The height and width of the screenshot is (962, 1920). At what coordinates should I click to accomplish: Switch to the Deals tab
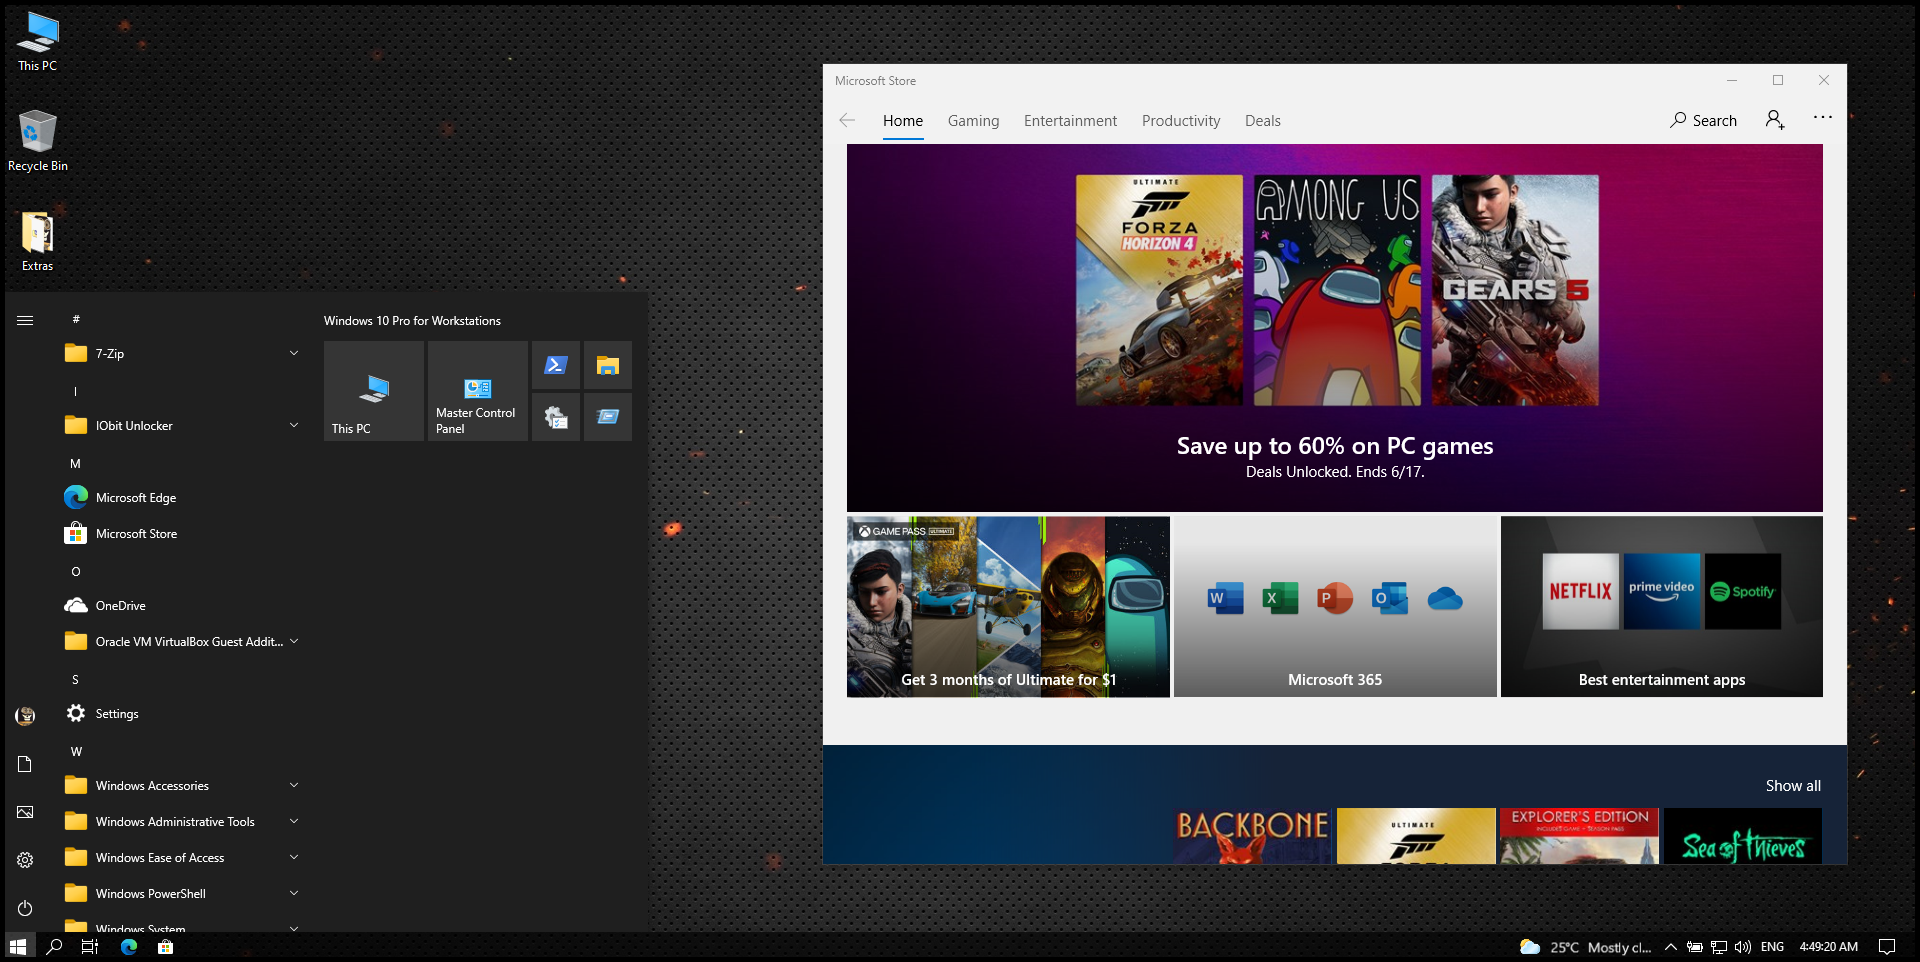coord(1262,120)
